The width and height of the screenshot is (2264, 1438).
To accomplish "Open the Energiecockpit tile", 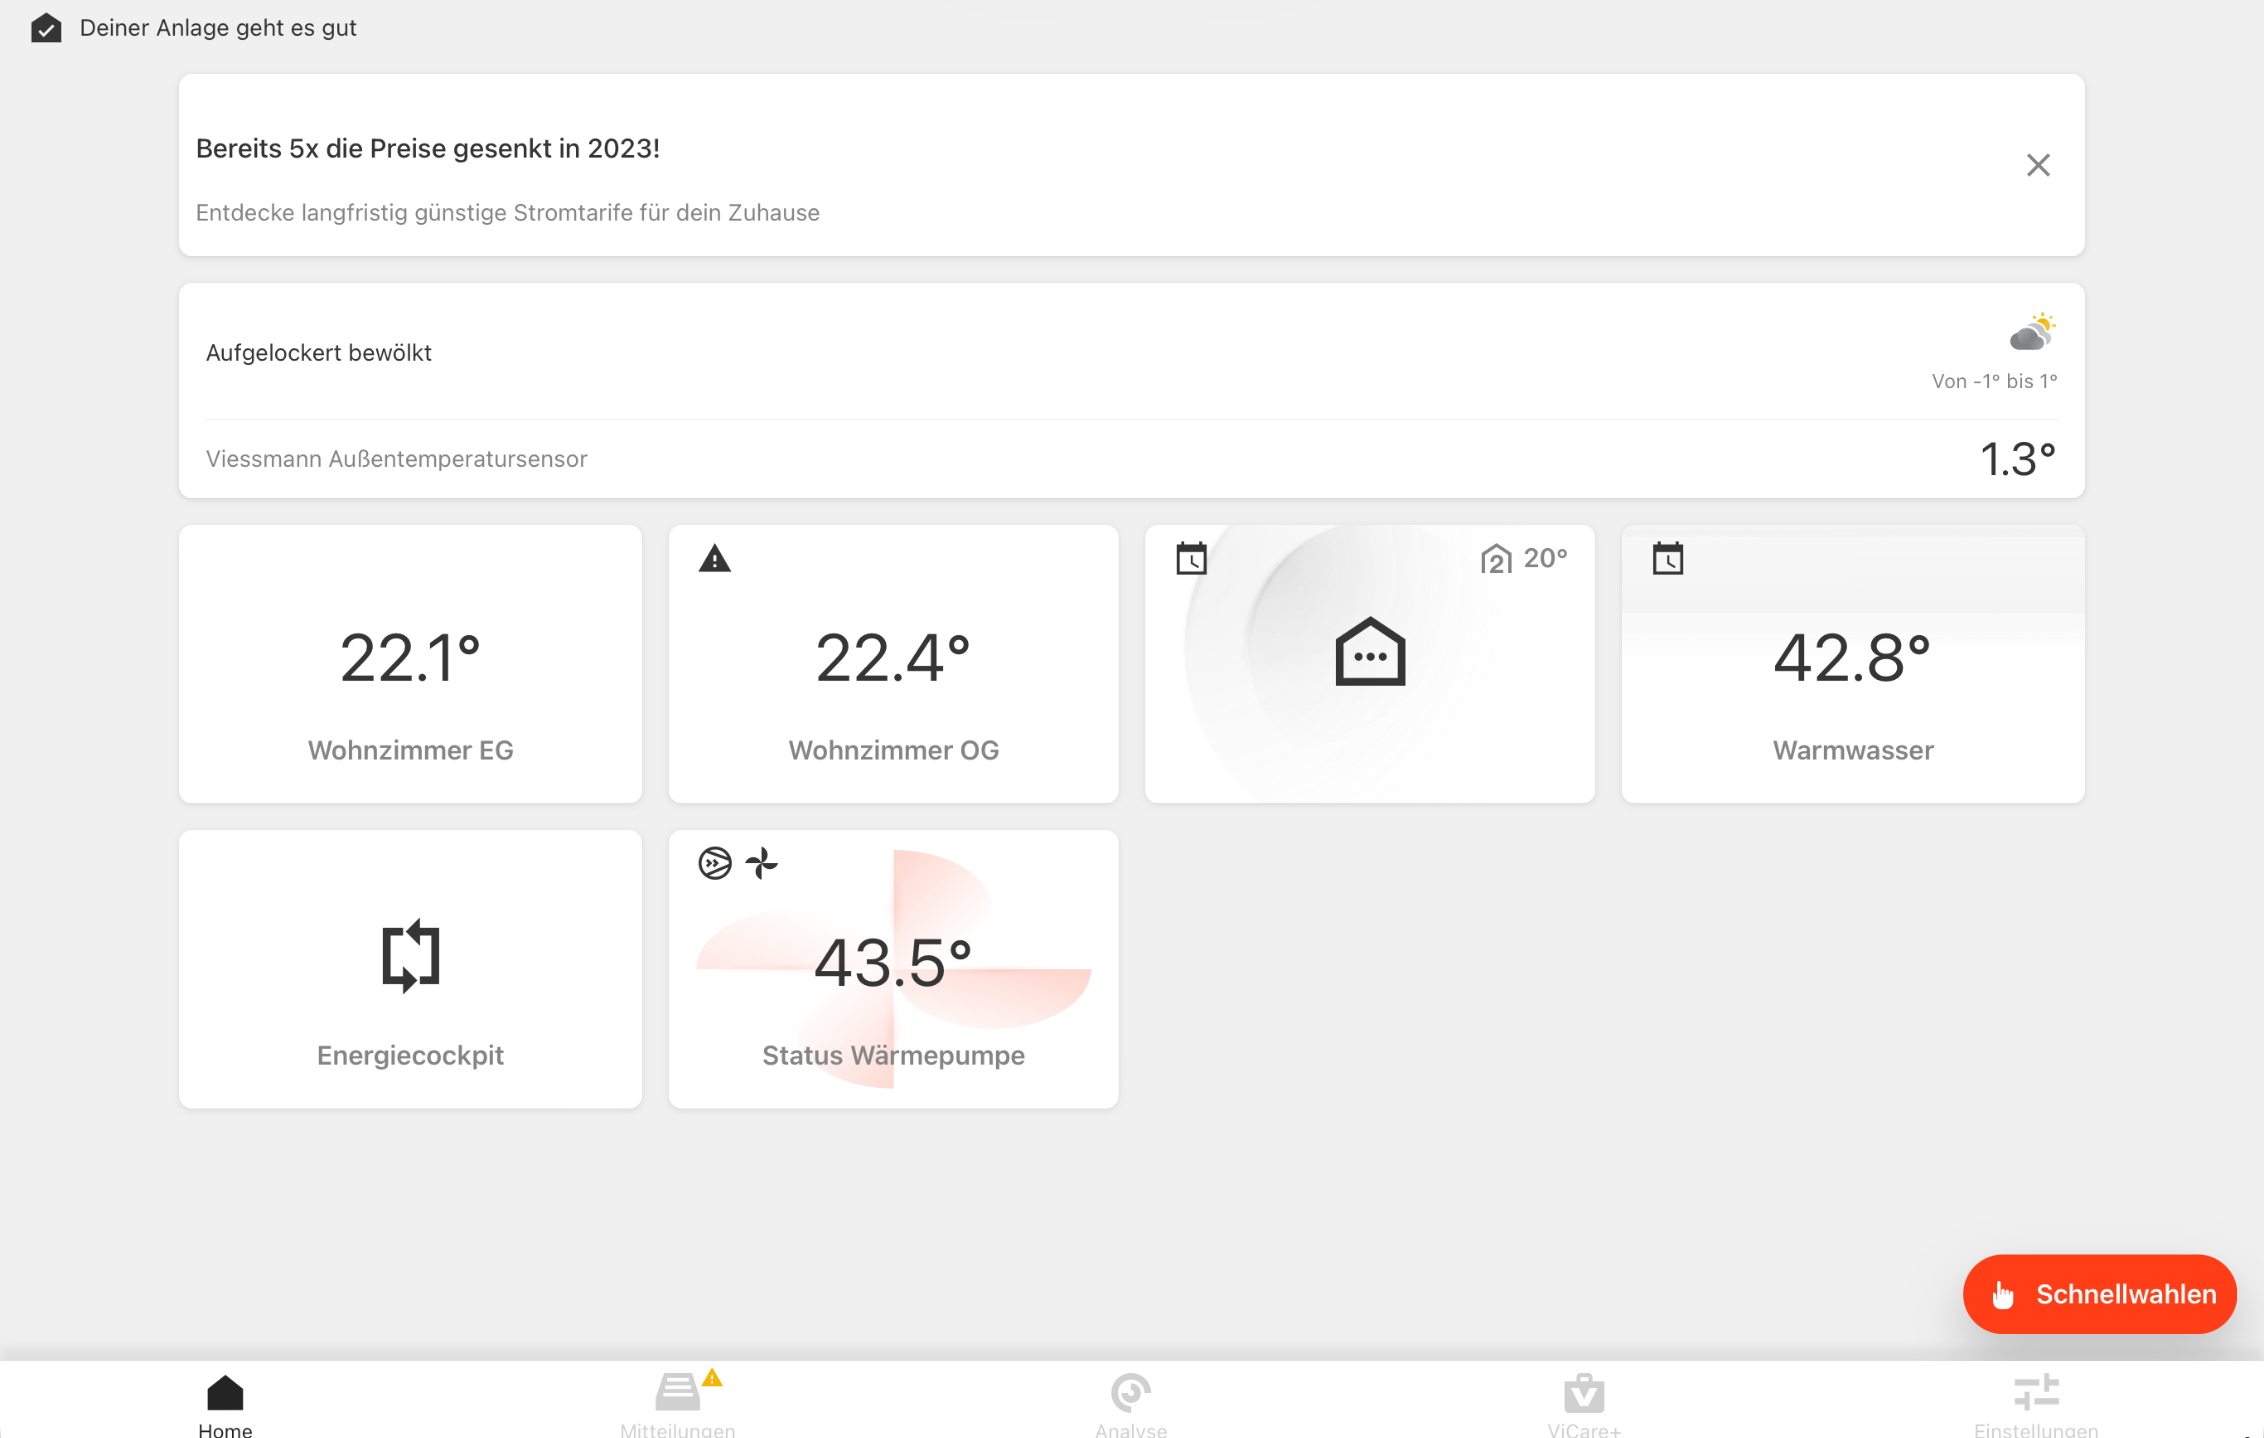I will [x=410, y=968].
